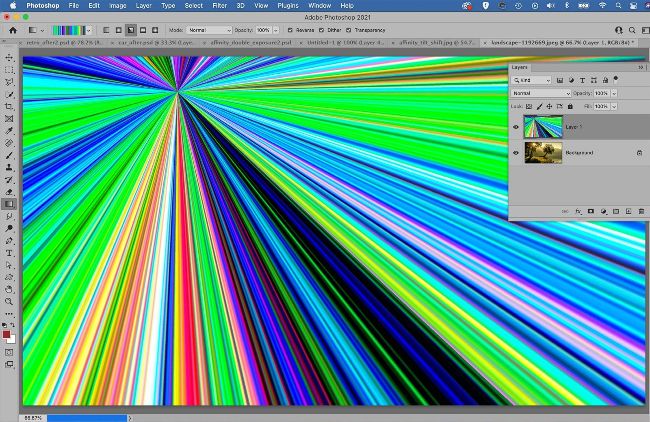650x422 pixels.
Task: Click the red foreground color swatch
Action: [x=6, y=335]
